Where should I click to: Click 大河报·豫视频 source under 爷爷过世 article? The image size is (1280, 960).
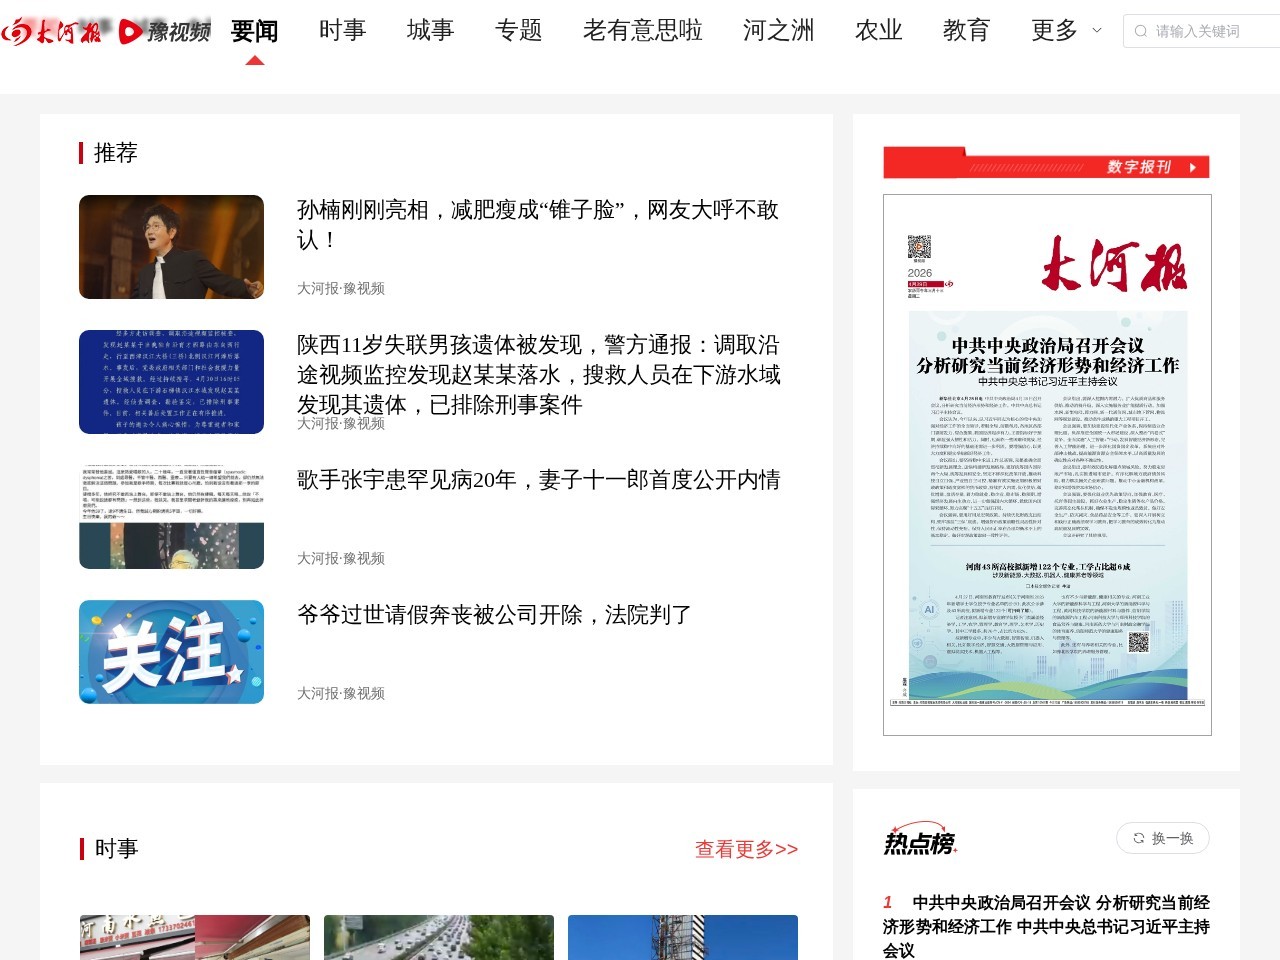(341, 693)
